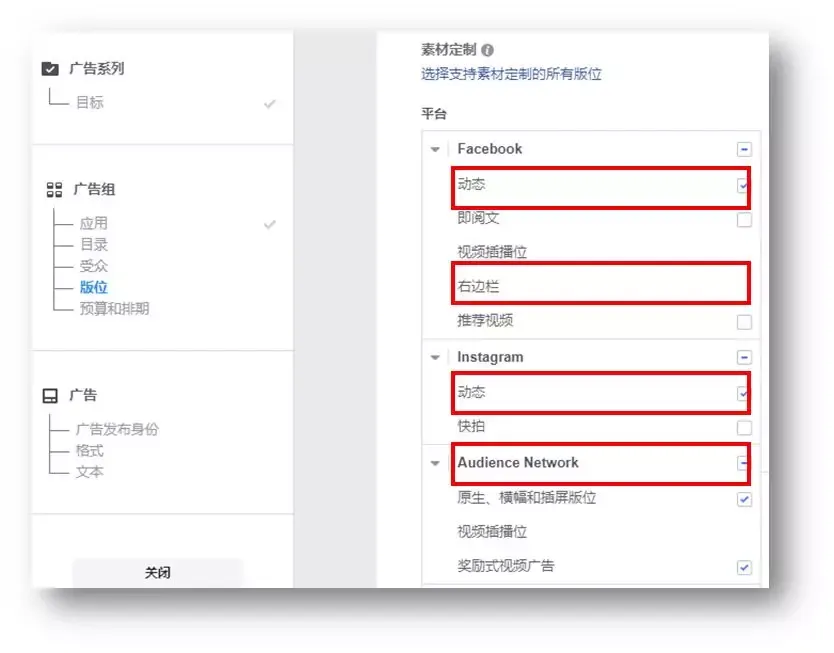
Task: Click the checkmark beside 应用
Action: tap(270, 224)
